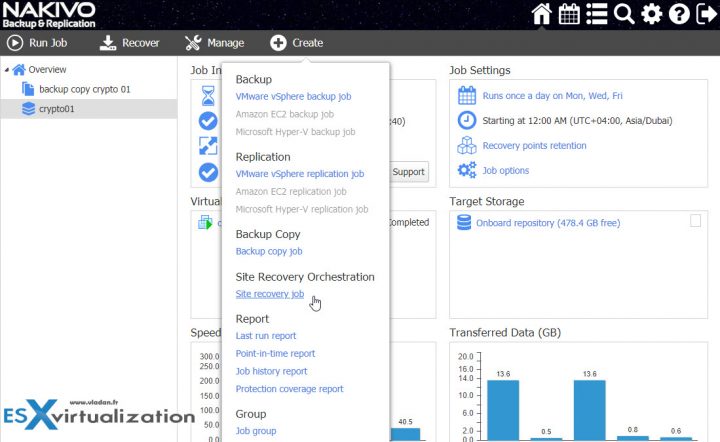Tick the Onboard repository checkbox
The width and height of the screenshot is (720, 442).
click(695, 221)
